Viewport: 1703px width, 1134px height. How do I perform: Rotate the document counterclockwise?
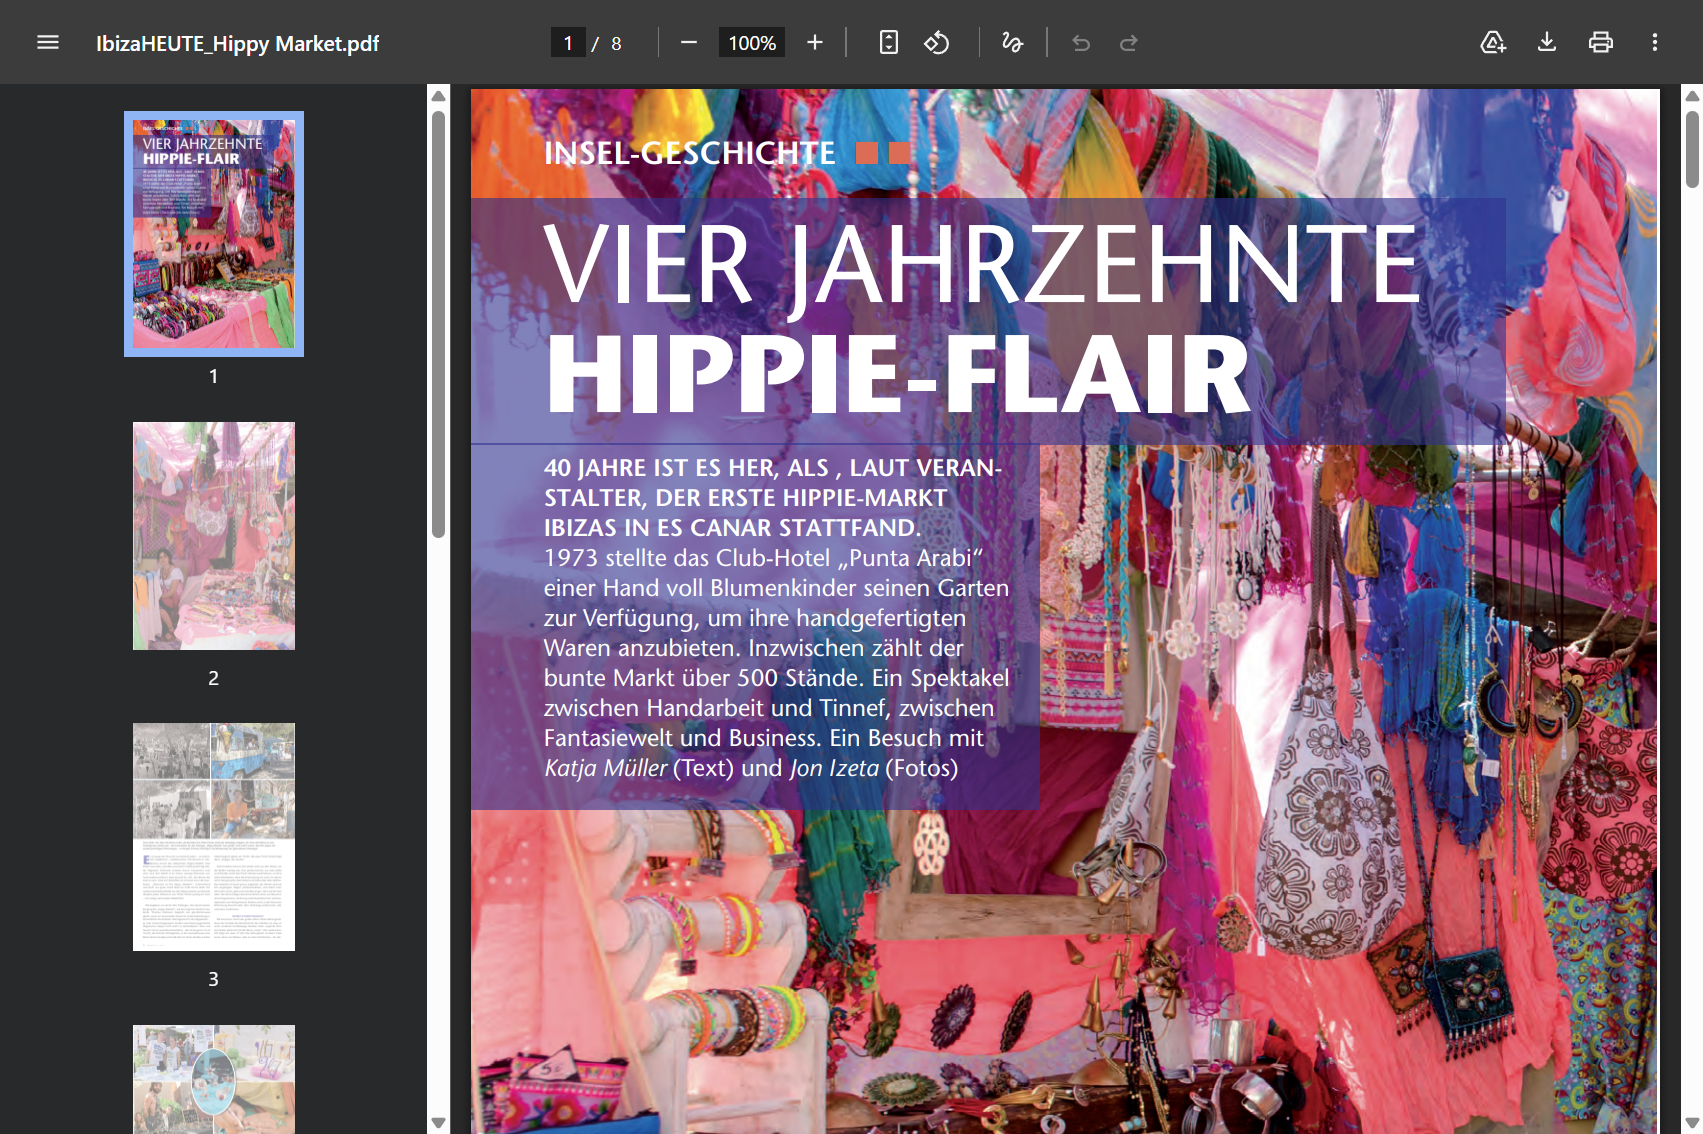tap(937, 42)
